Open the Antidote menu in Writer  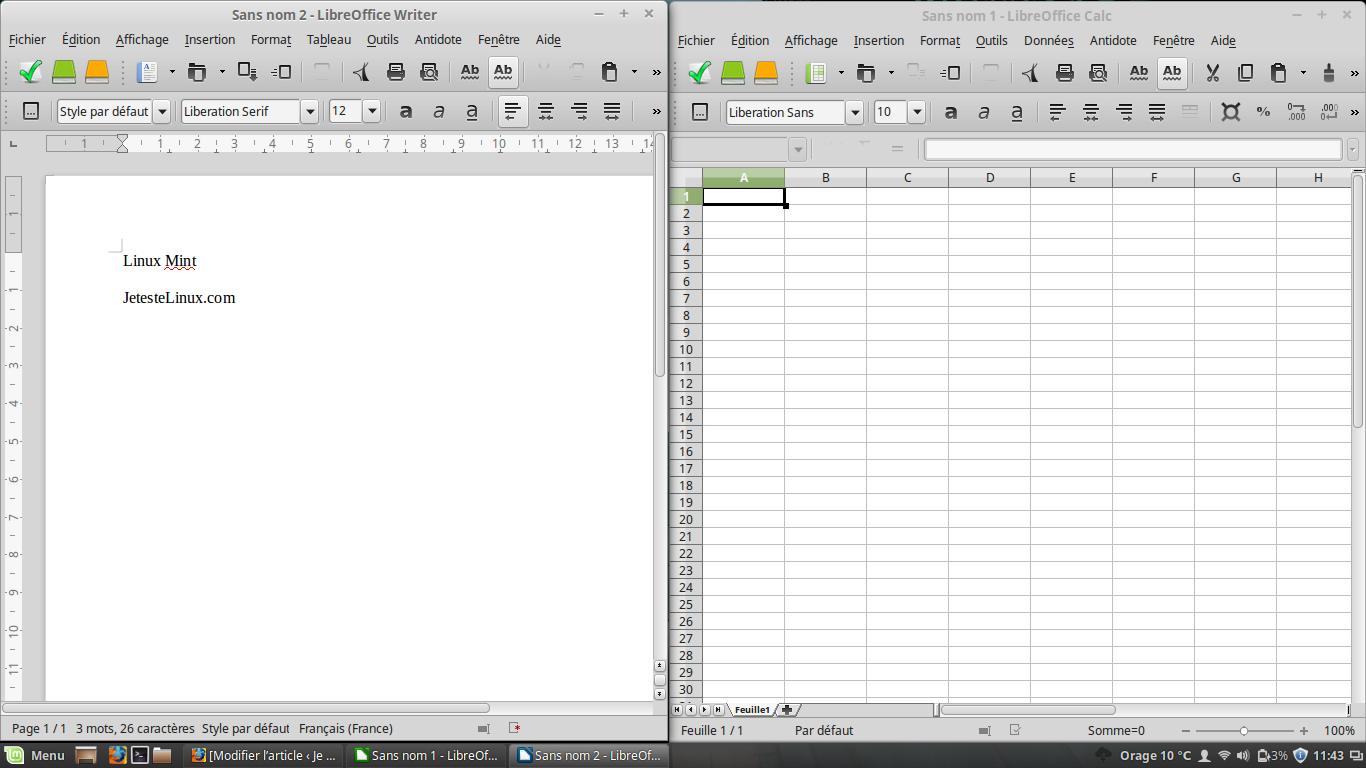tap(438, 39)
